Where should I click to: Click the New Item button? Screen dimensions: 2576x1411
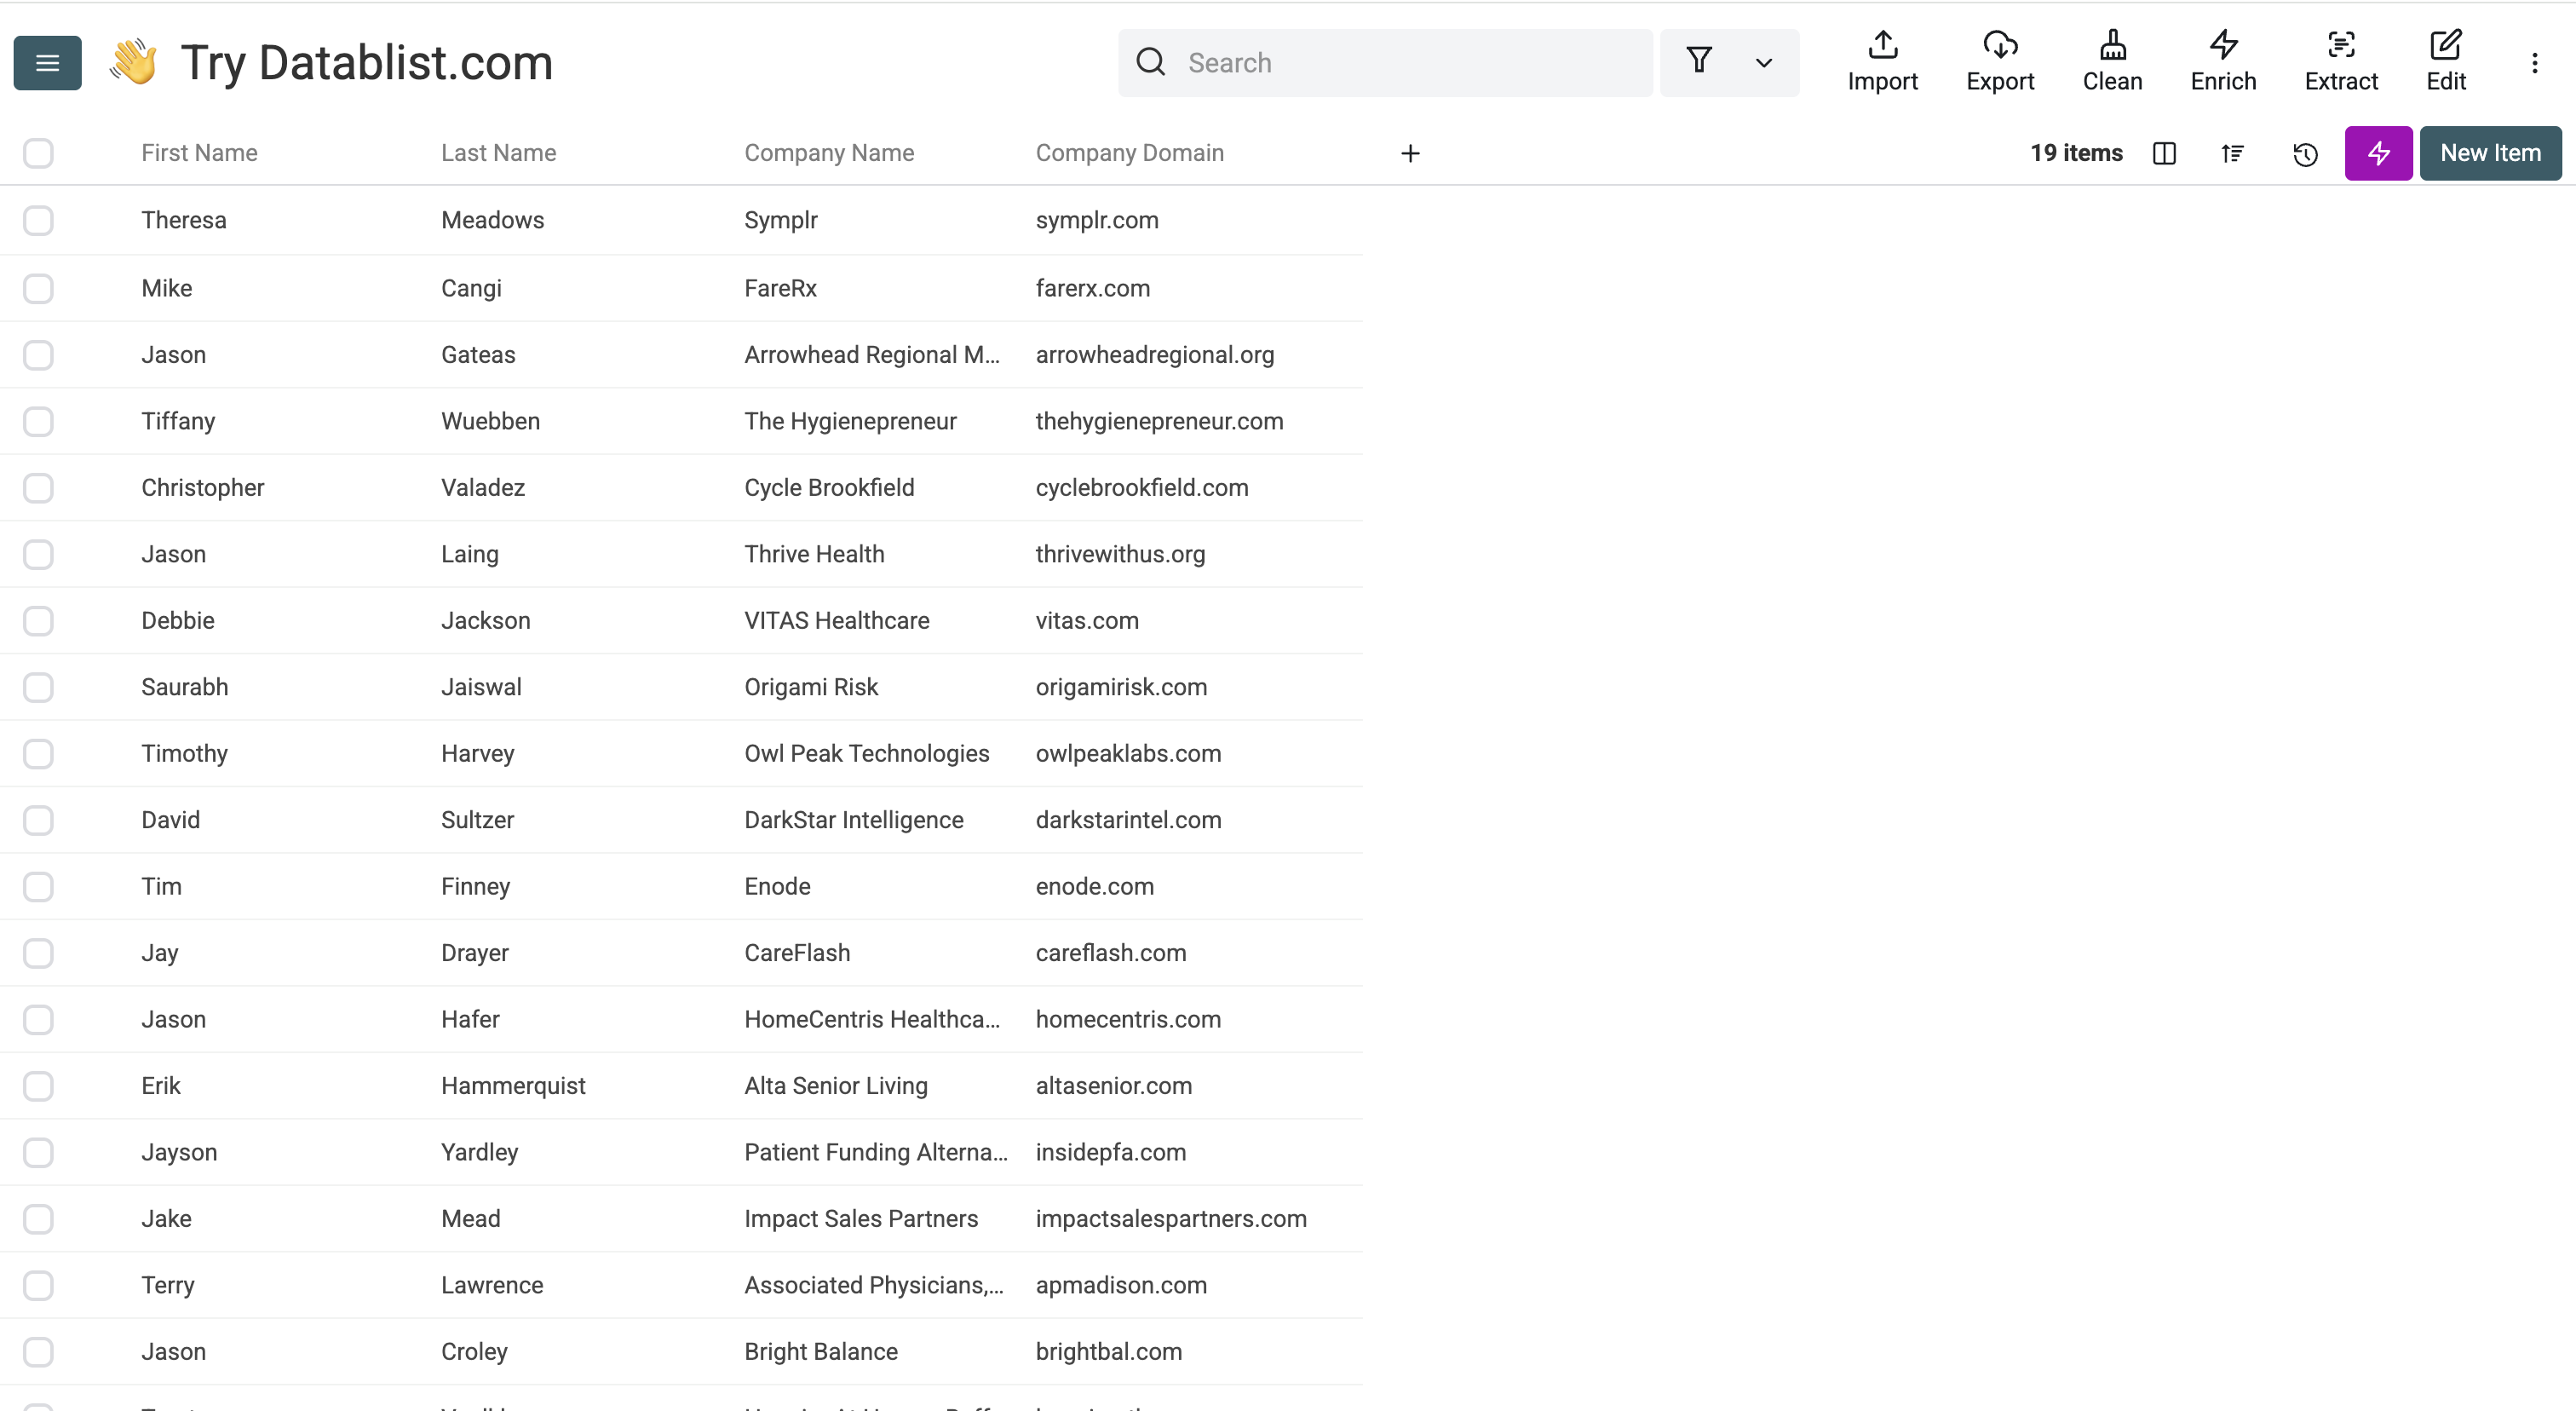2490,153
